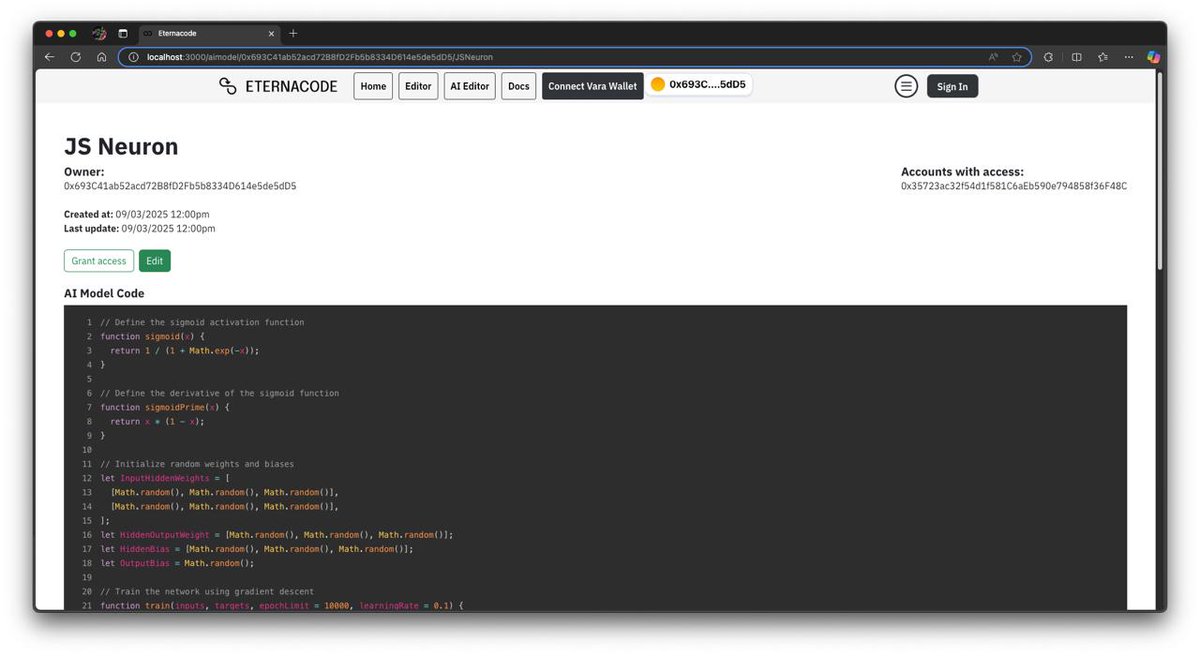
Task: Click the line with let InputHiddenWeights
Action: coord(165,478)
